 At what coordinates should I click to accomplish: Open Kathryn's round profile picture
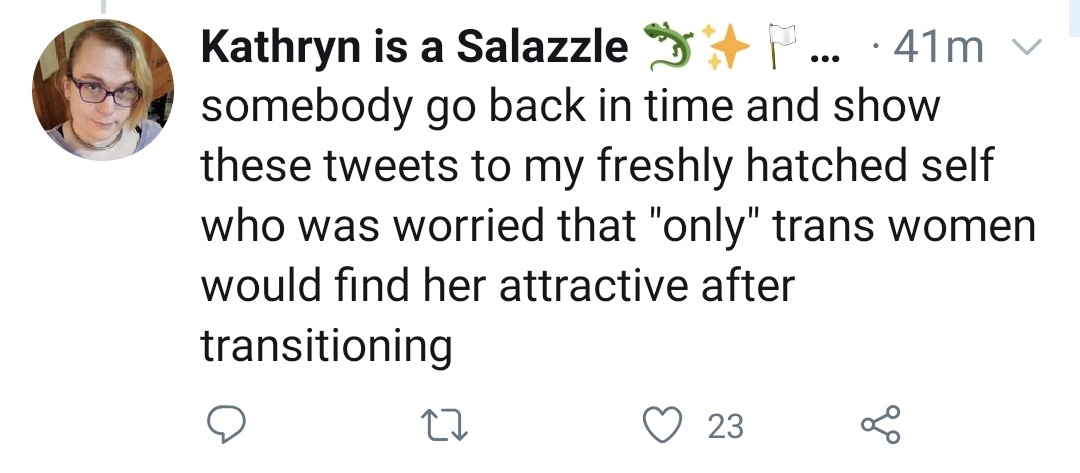pyautogui.click(x=103, y=90)
